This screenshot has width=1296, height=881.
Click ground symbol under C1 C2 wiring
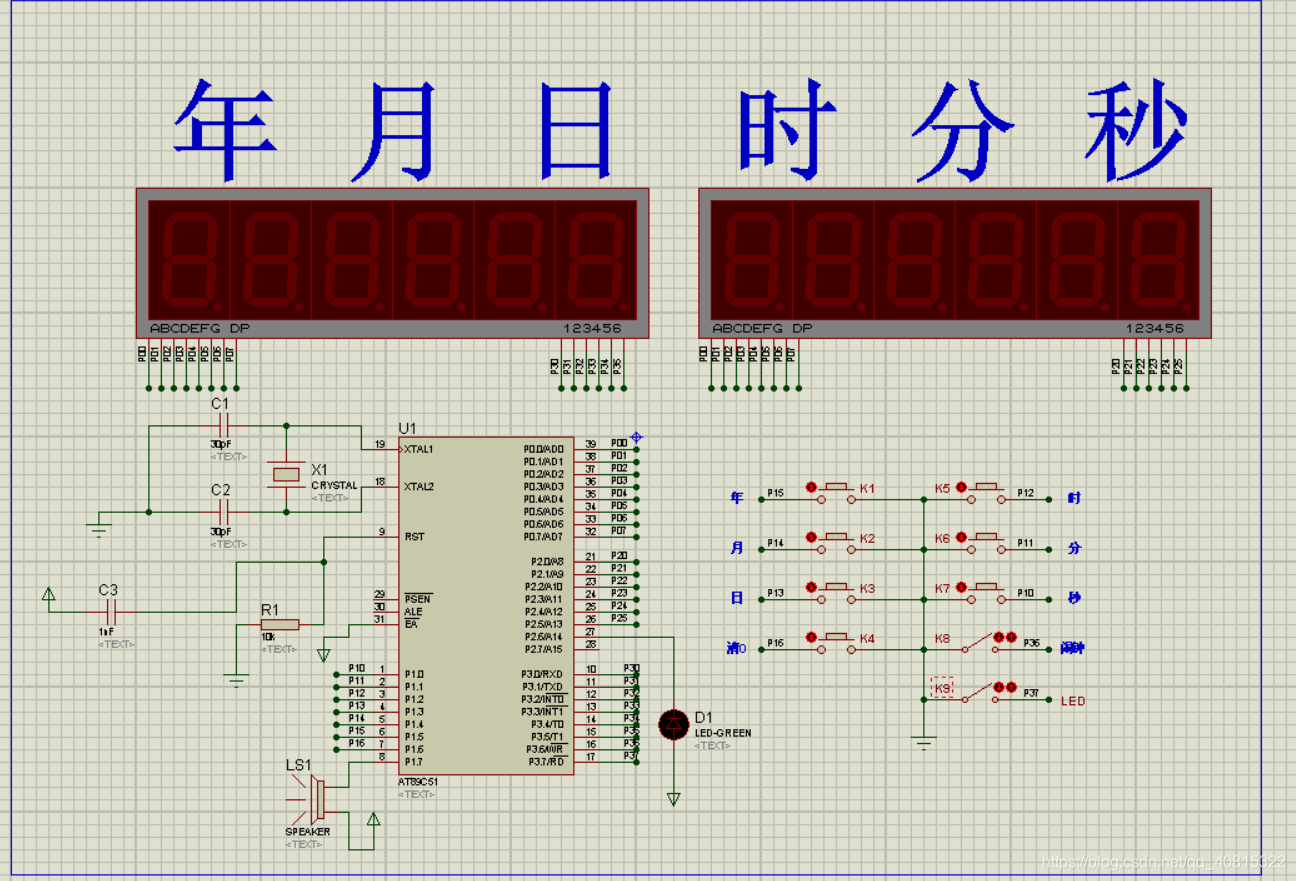click(98, 528)
